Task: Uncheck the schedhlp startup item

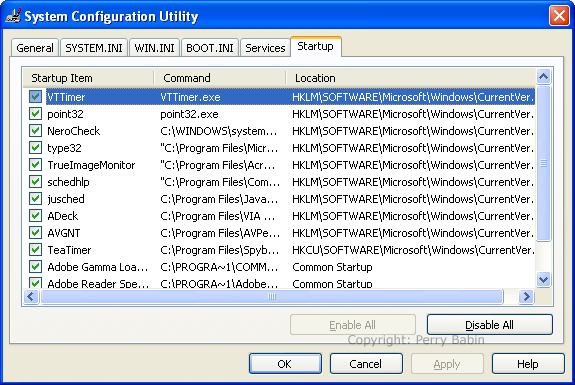Action: [x=35, y=182]
